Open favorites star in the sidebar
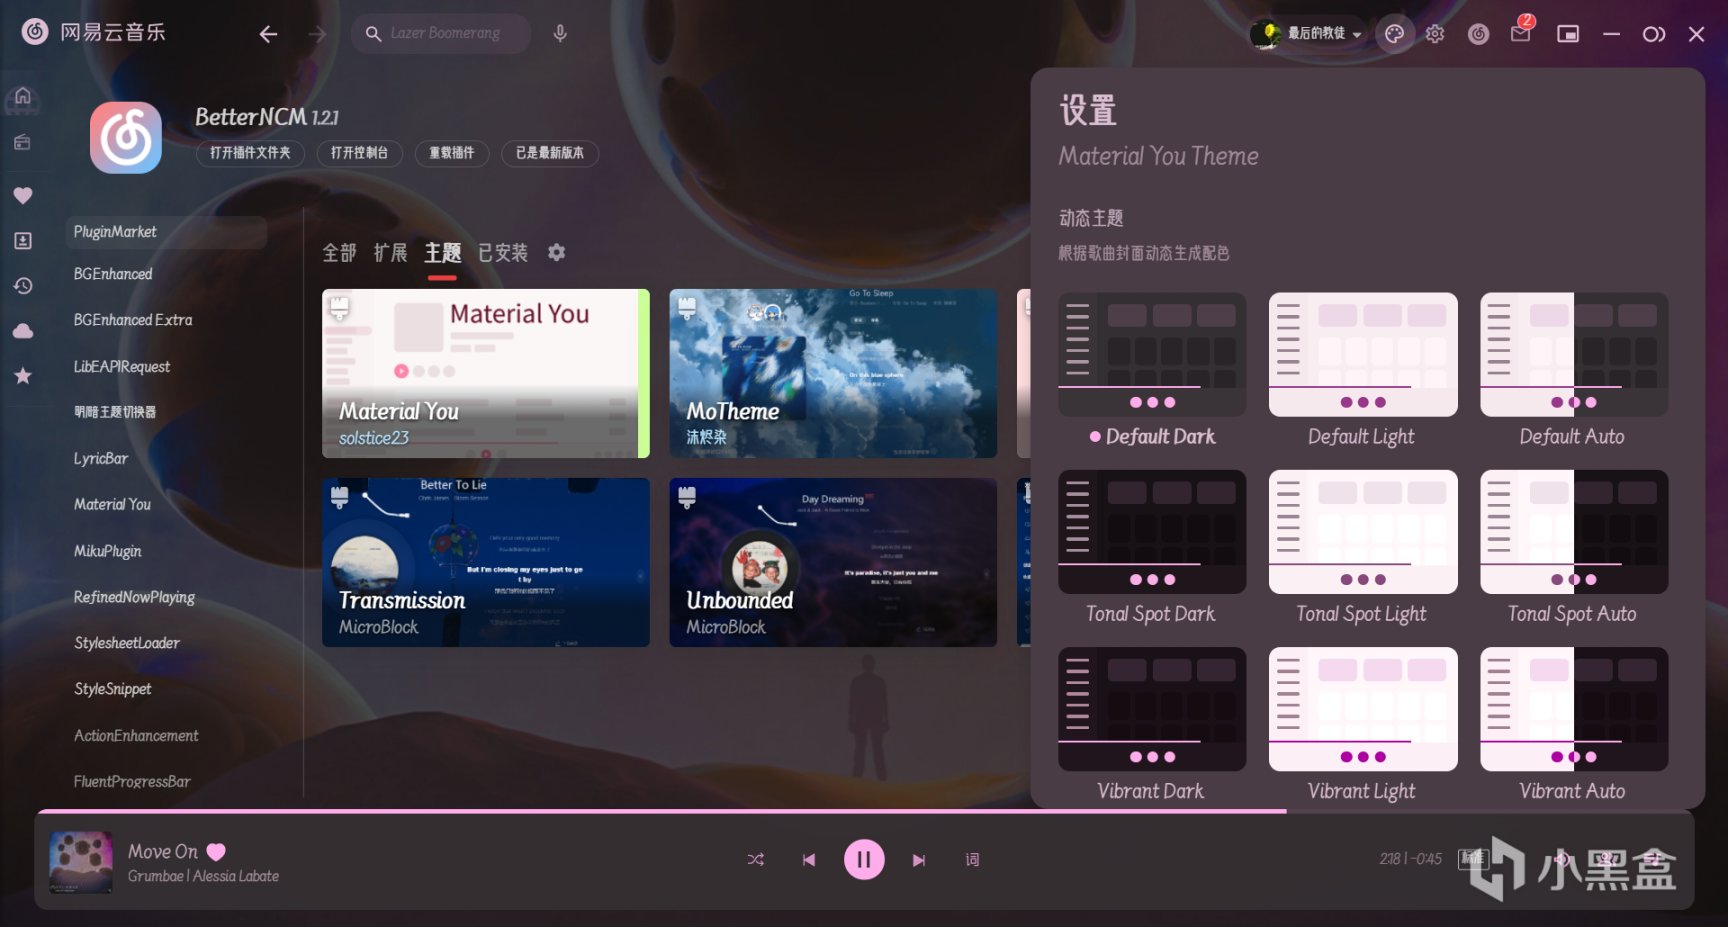 [x=23, y=376]
